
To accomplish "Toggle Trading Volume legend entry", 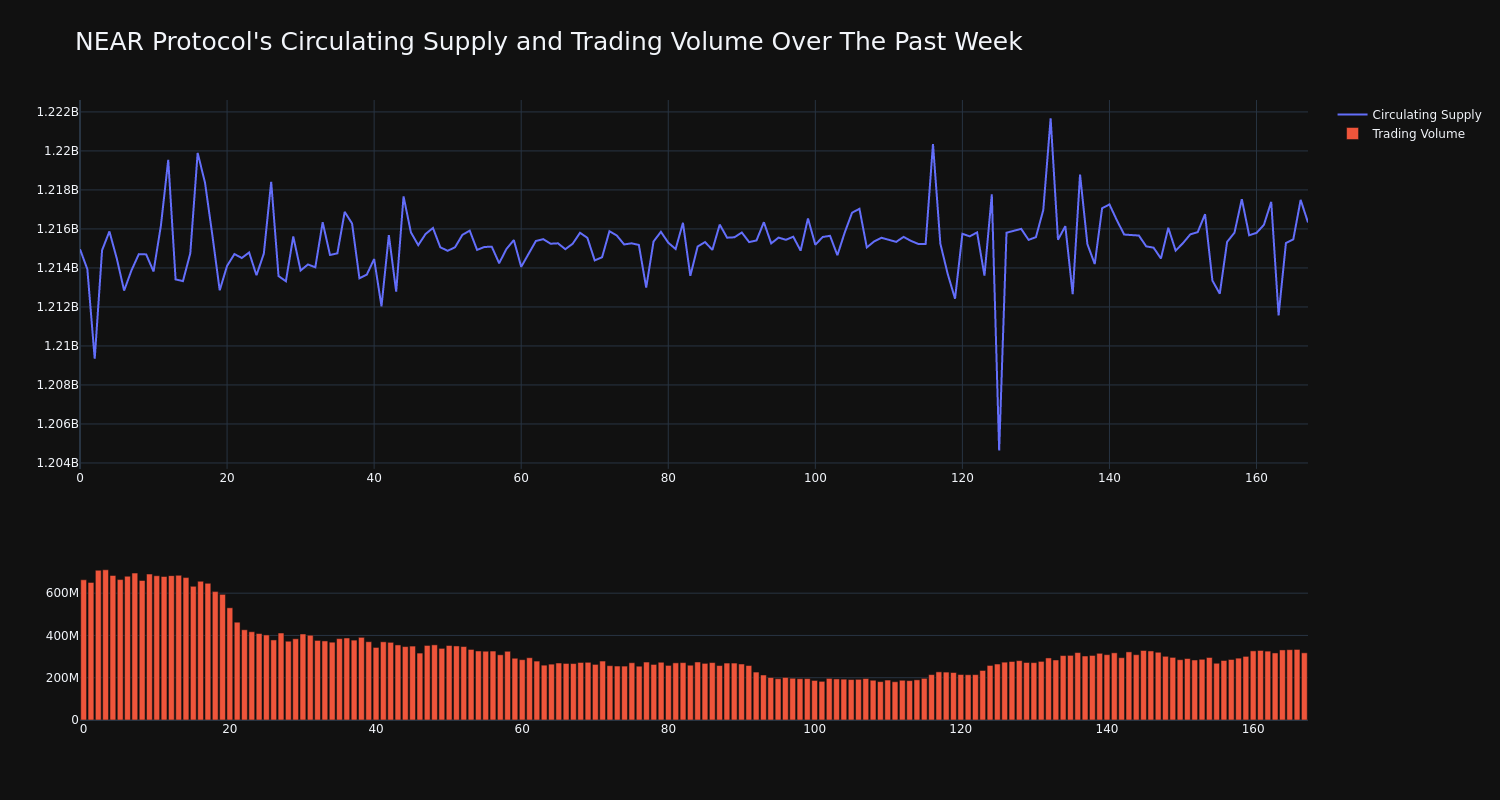I will coord(1405,134).
